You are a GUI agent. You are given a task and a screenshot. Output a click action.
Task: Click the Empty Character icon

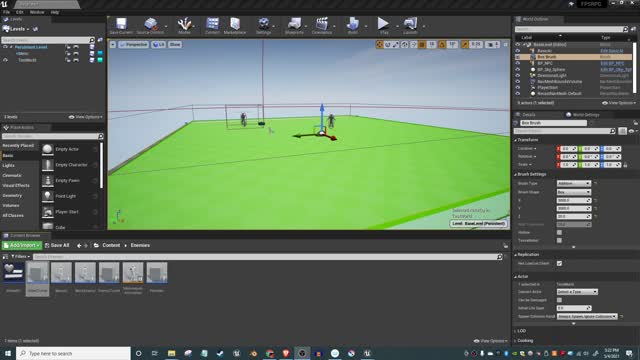(x=47, y=165)
